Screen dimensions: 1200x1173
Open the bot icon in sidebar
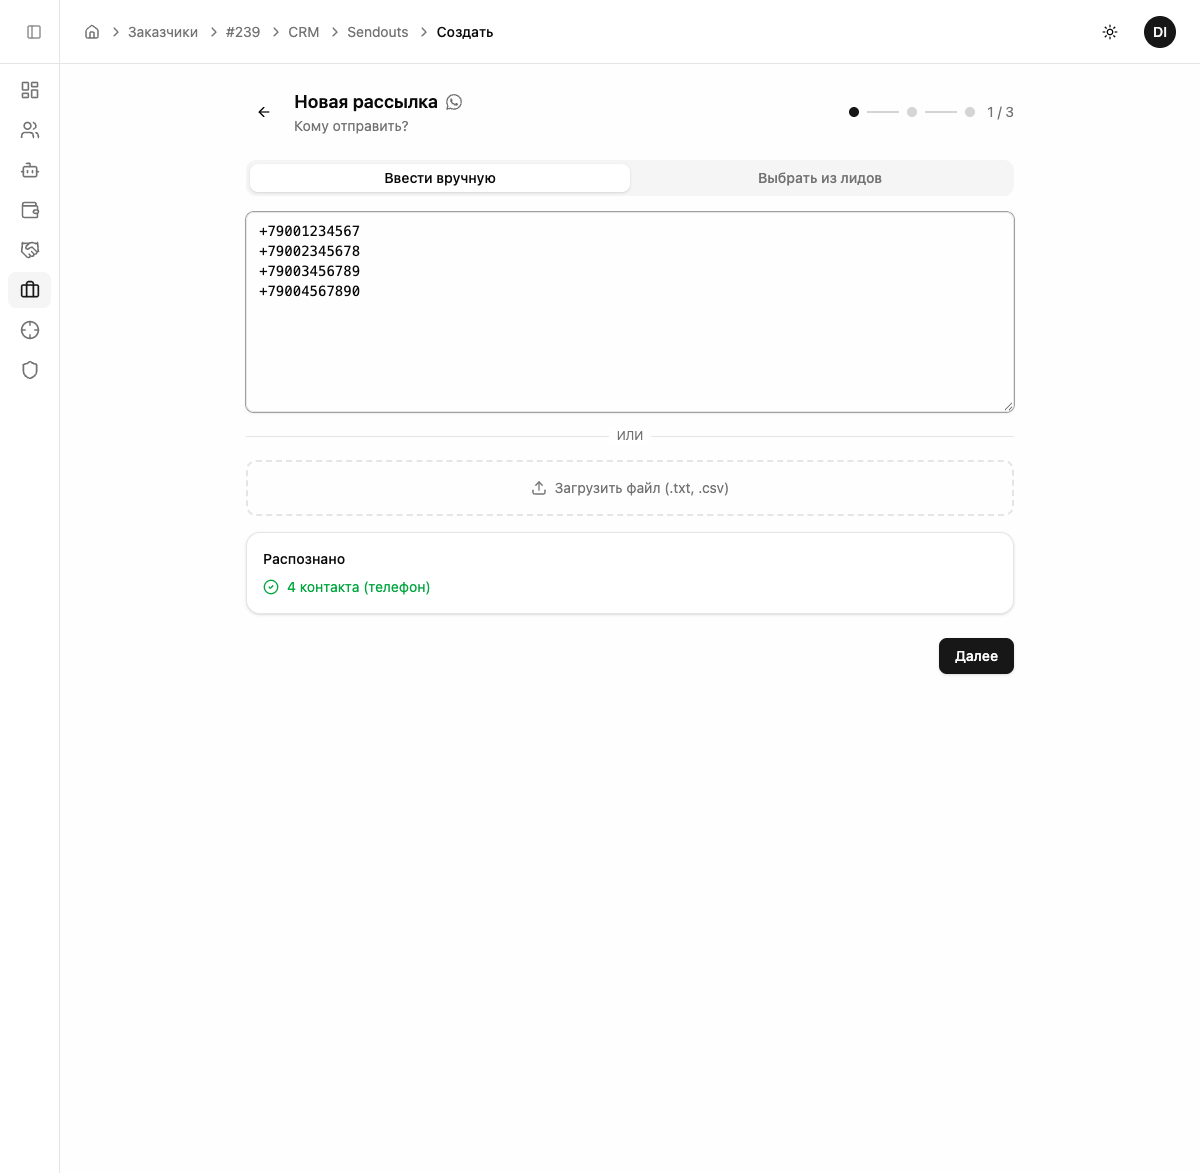click(30, 170)
